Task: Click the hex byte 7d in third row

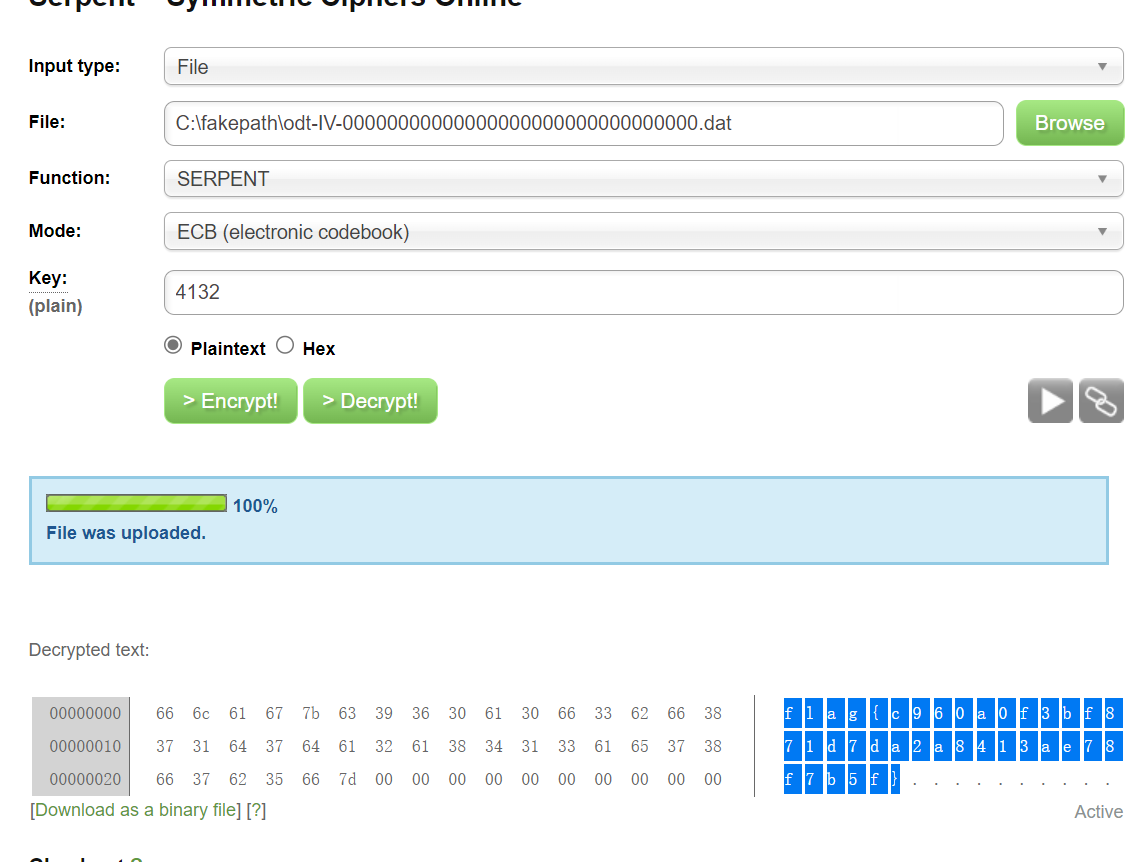Action: pyautogui.click(x=347, y=779)
